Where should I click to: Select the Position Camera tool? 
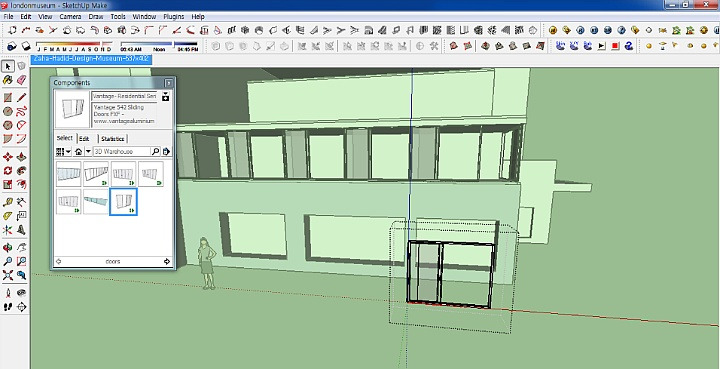click(8, 293)
